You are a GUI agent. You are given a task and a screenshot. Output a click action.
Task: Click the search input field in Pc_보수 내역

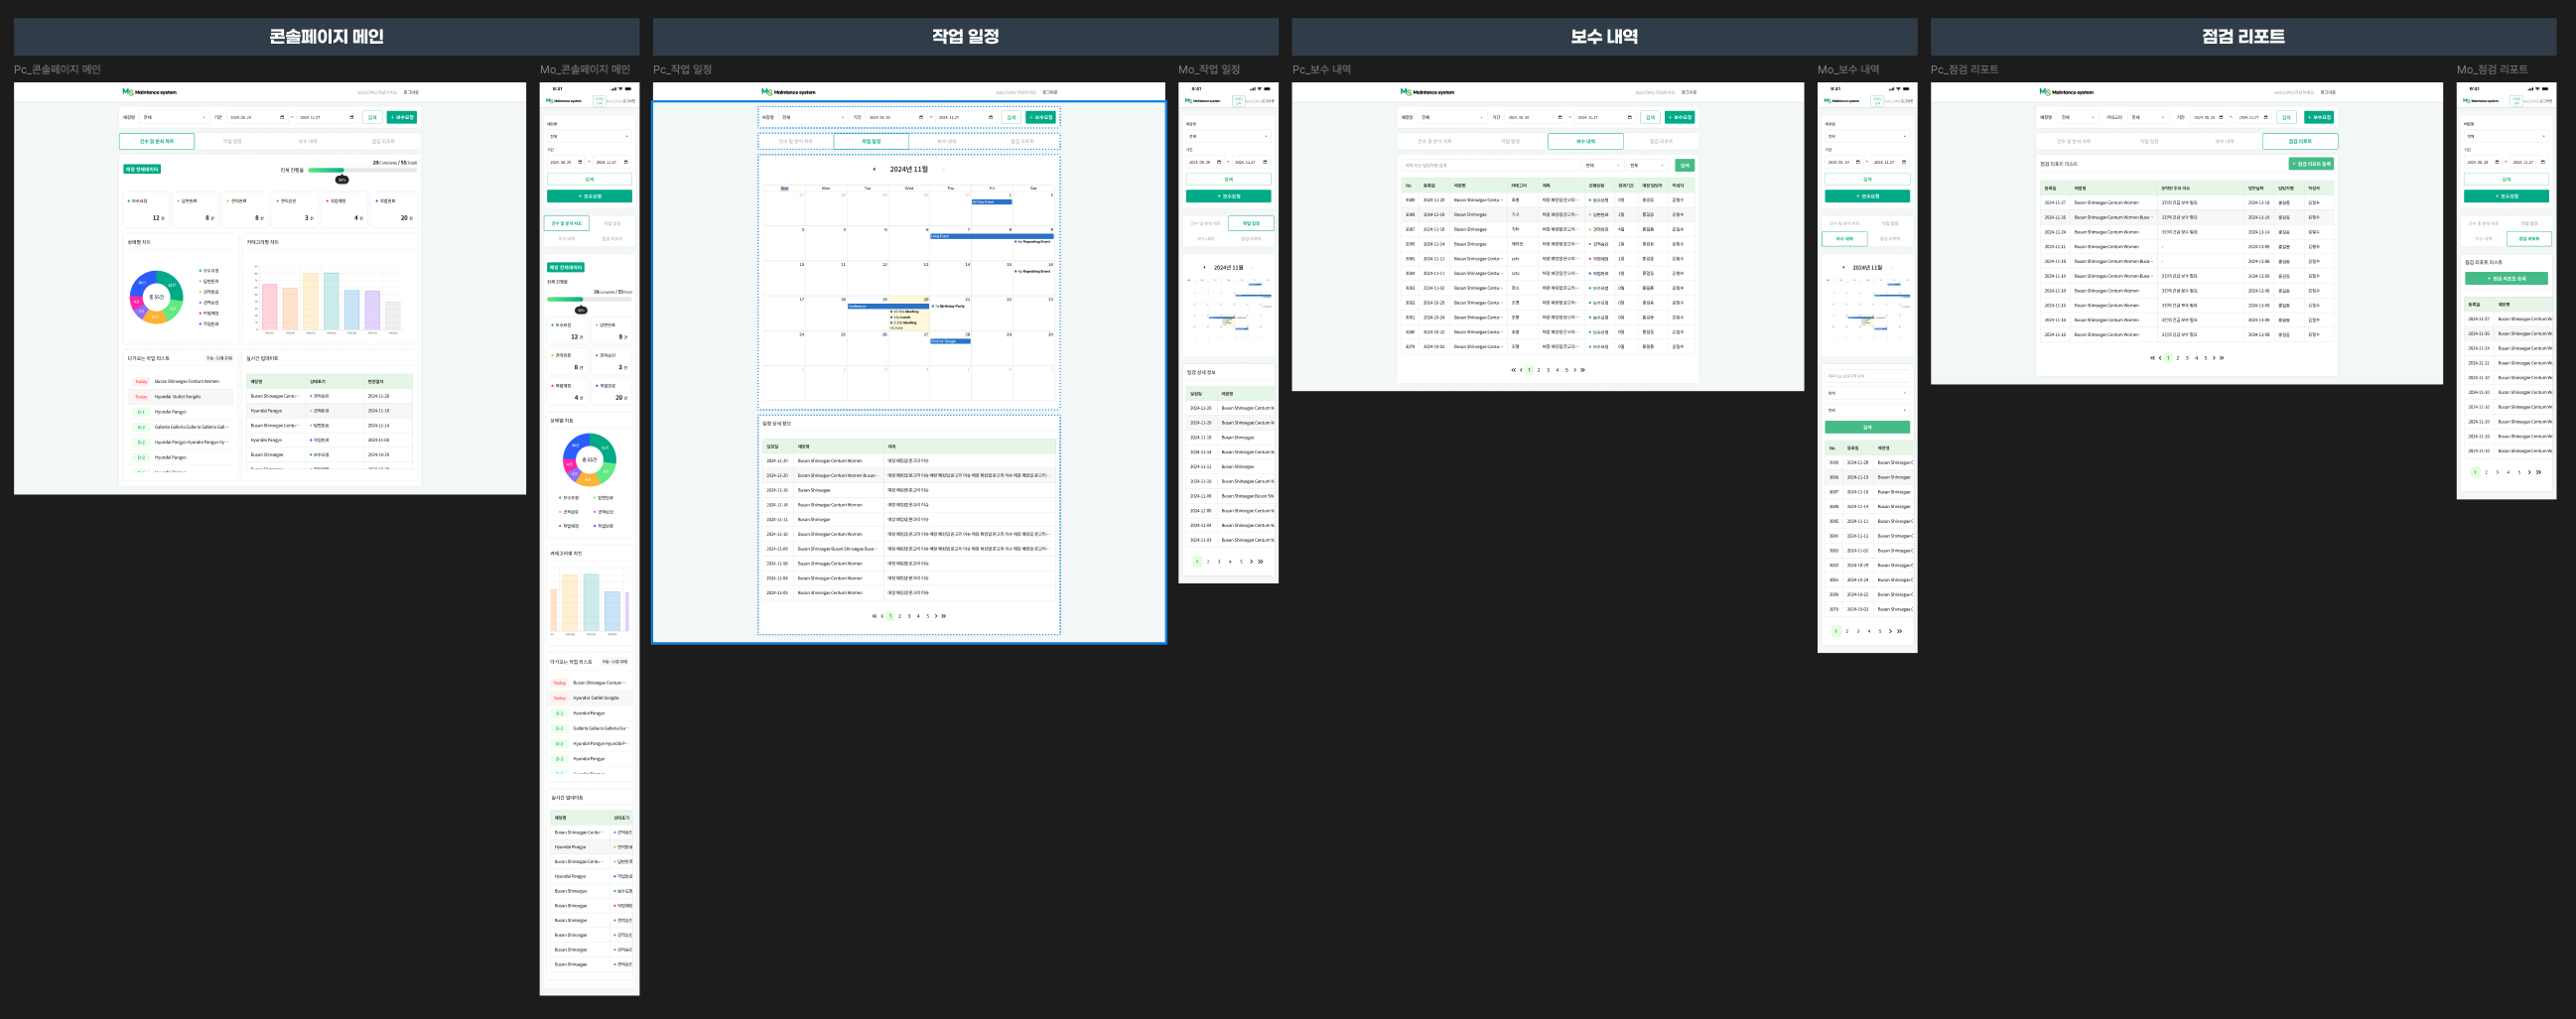1490,165
